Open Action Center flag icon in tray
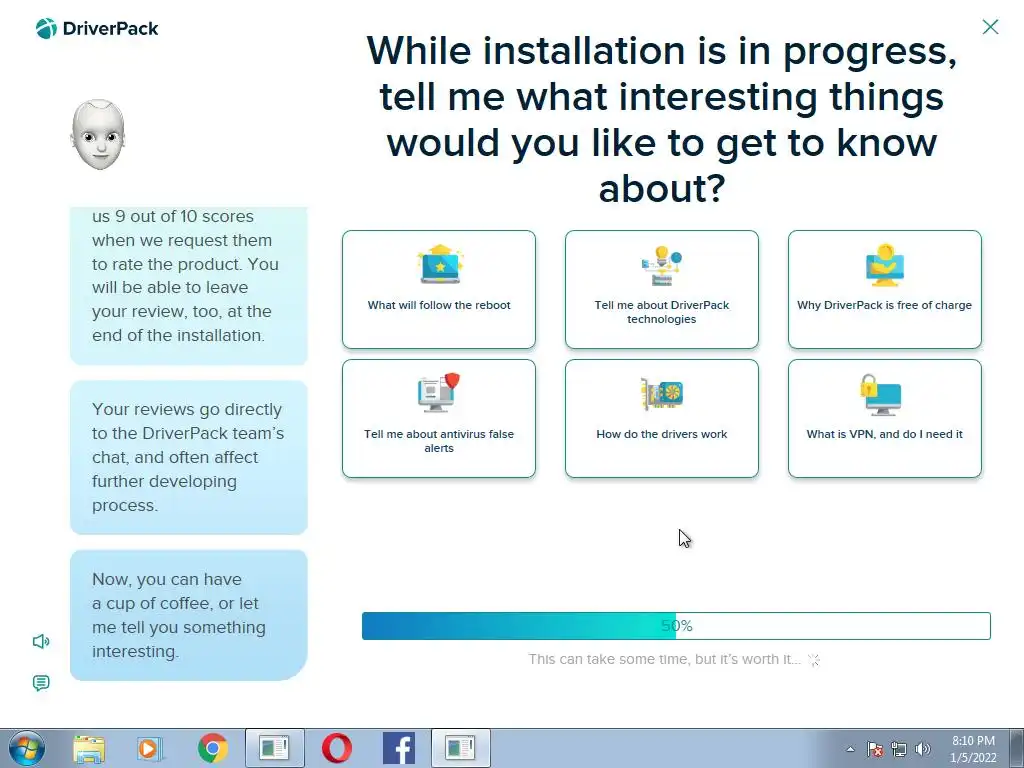This screenshot has height=768, width=1024. (x=875, y=749)
